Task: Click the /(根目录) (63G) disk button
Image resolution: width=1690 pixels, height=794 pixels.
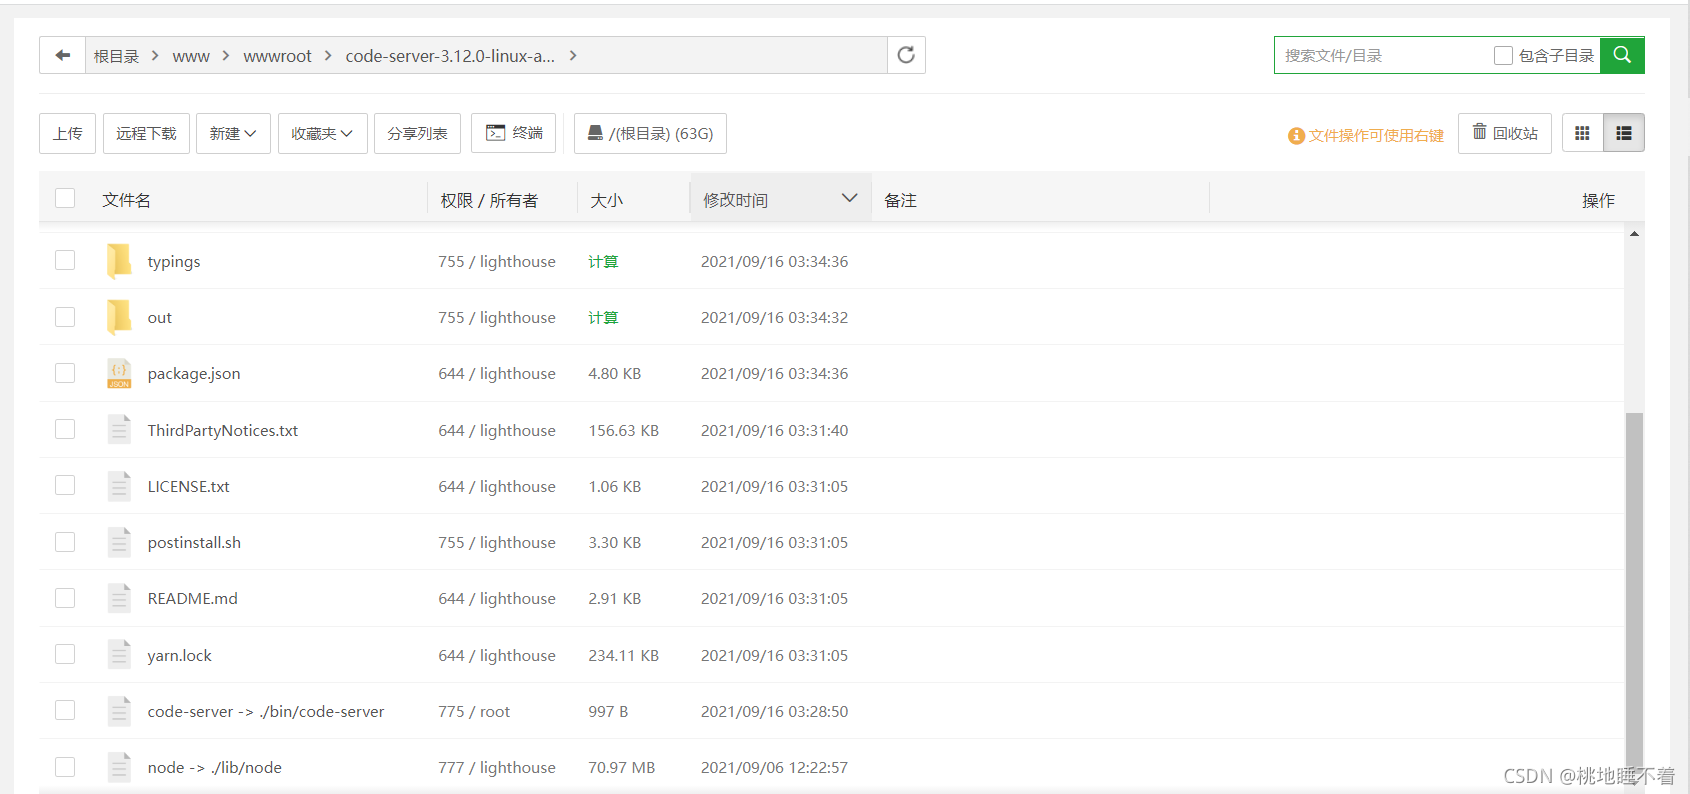Action: click(x=650, y=133)
